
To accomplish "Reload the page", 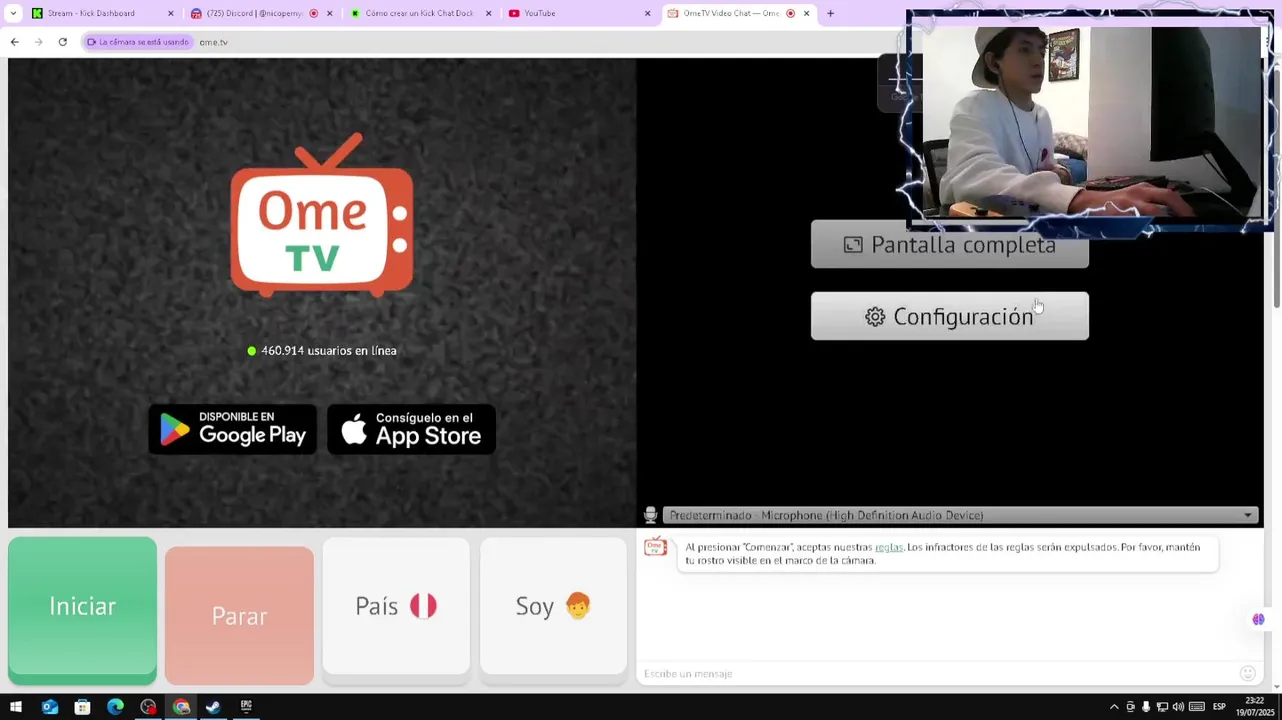I will [x=62, y=42].
